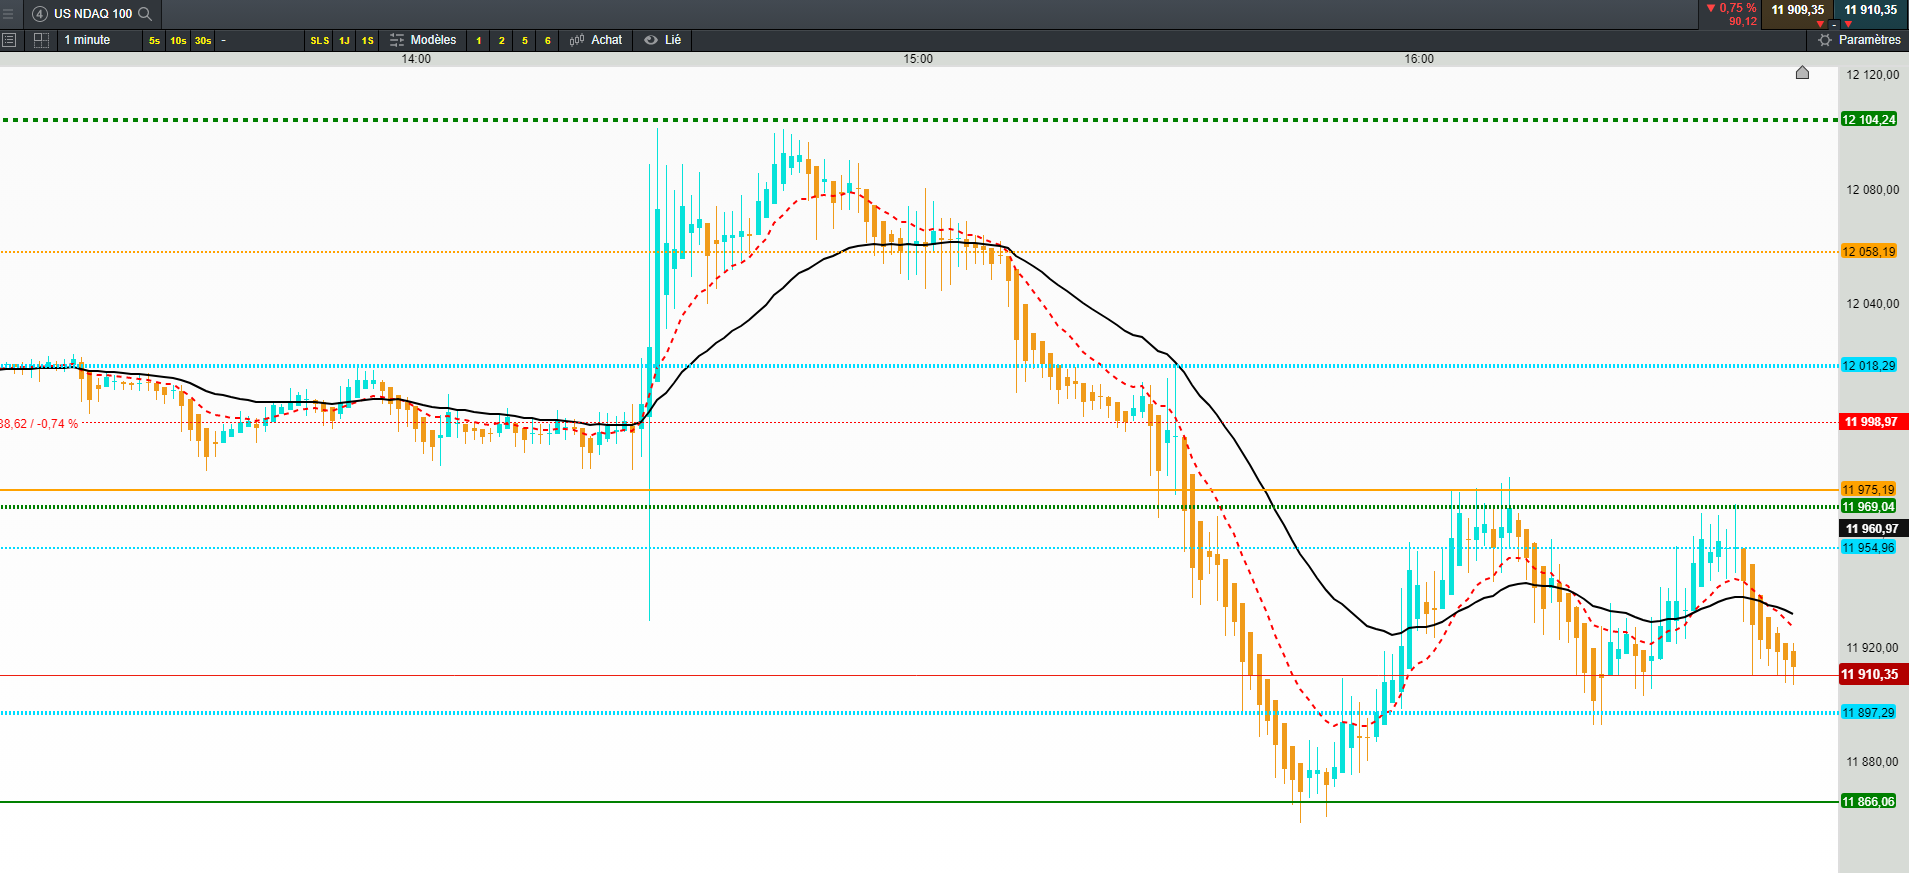Select the 30s timeframe tab
The height and width of the screenshot is (873, 1909).
203,40
